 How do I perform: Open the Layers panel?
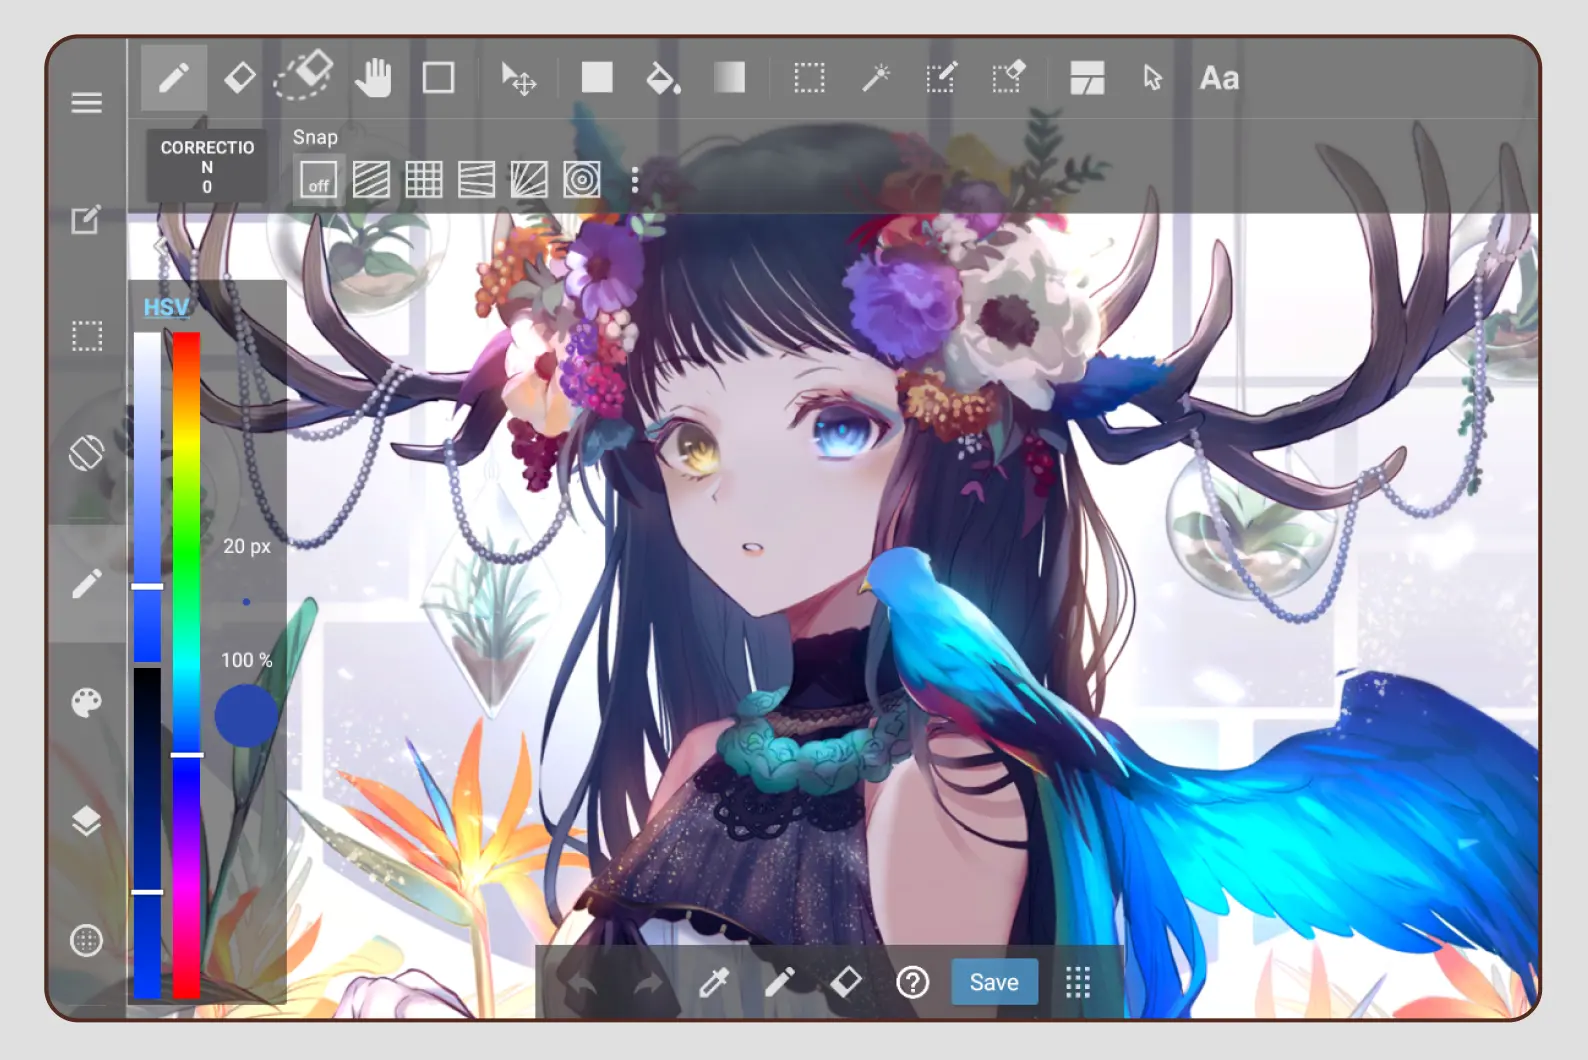87,821
